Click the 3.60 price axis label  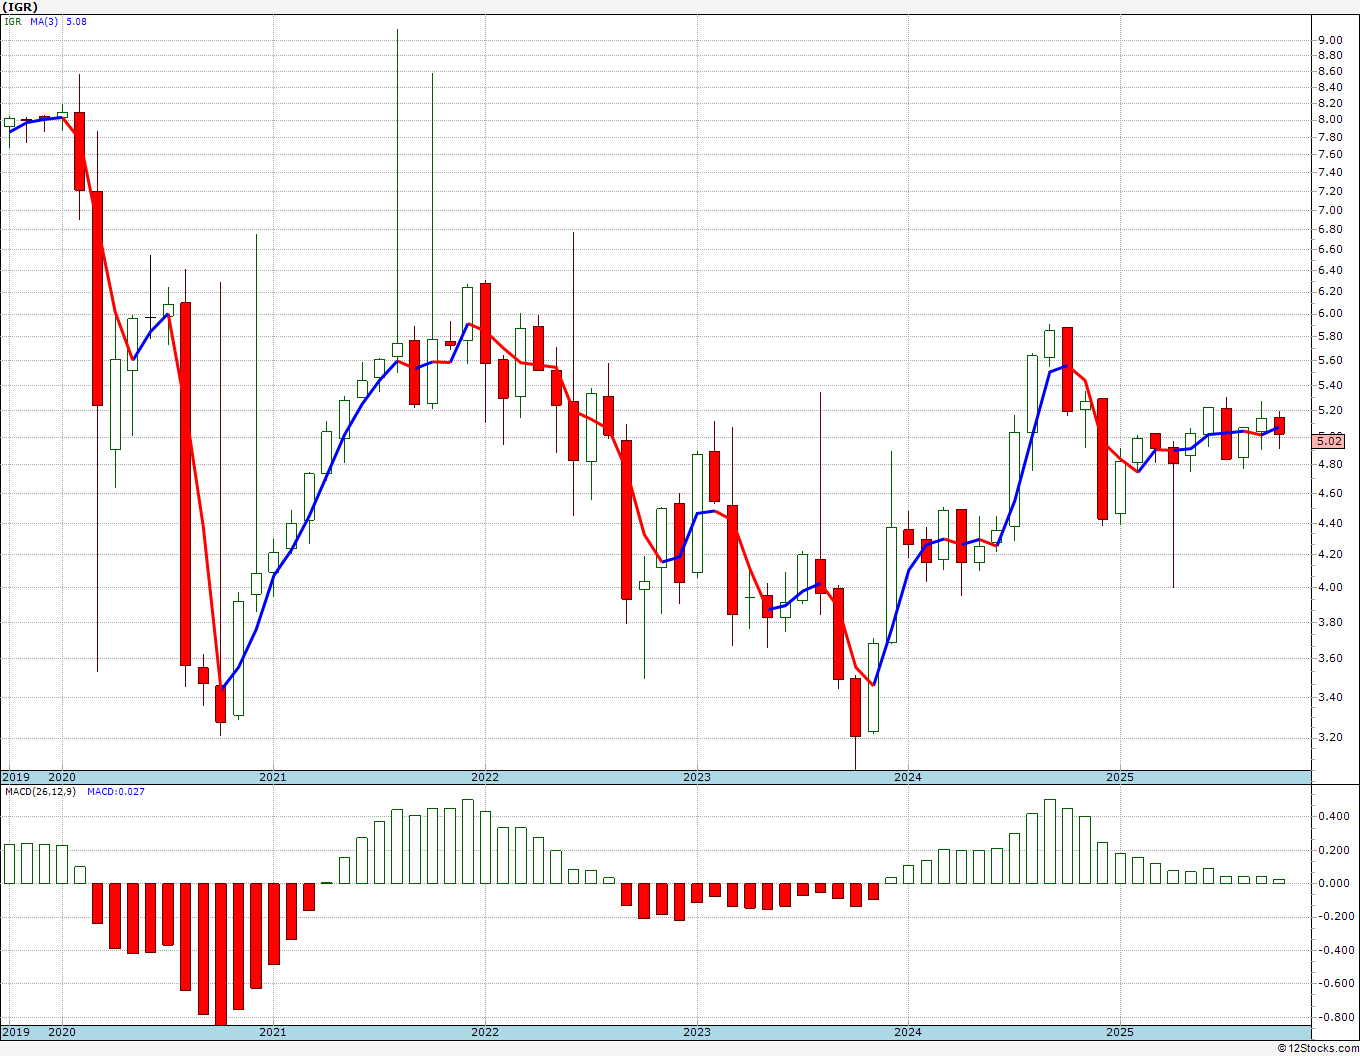1330,658
